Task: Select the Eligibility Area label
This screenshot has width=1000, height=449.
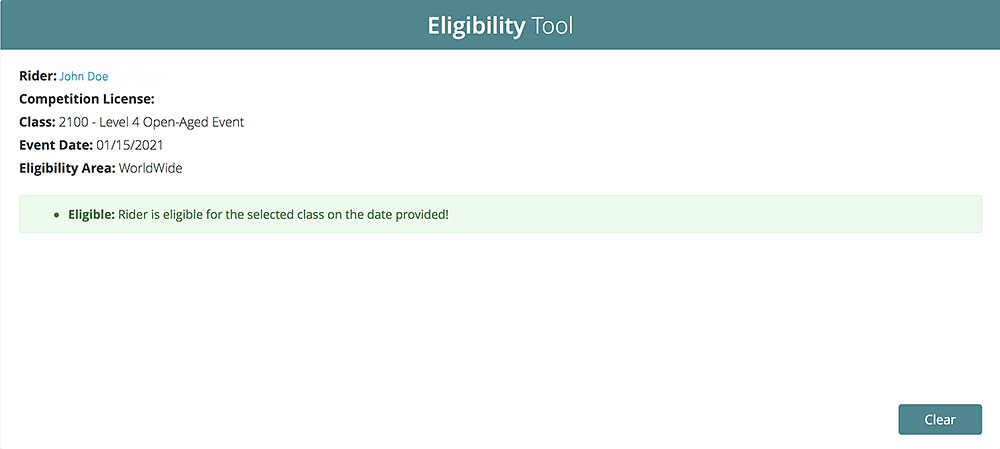Action: pyautogui.click(x=66, y=168)
